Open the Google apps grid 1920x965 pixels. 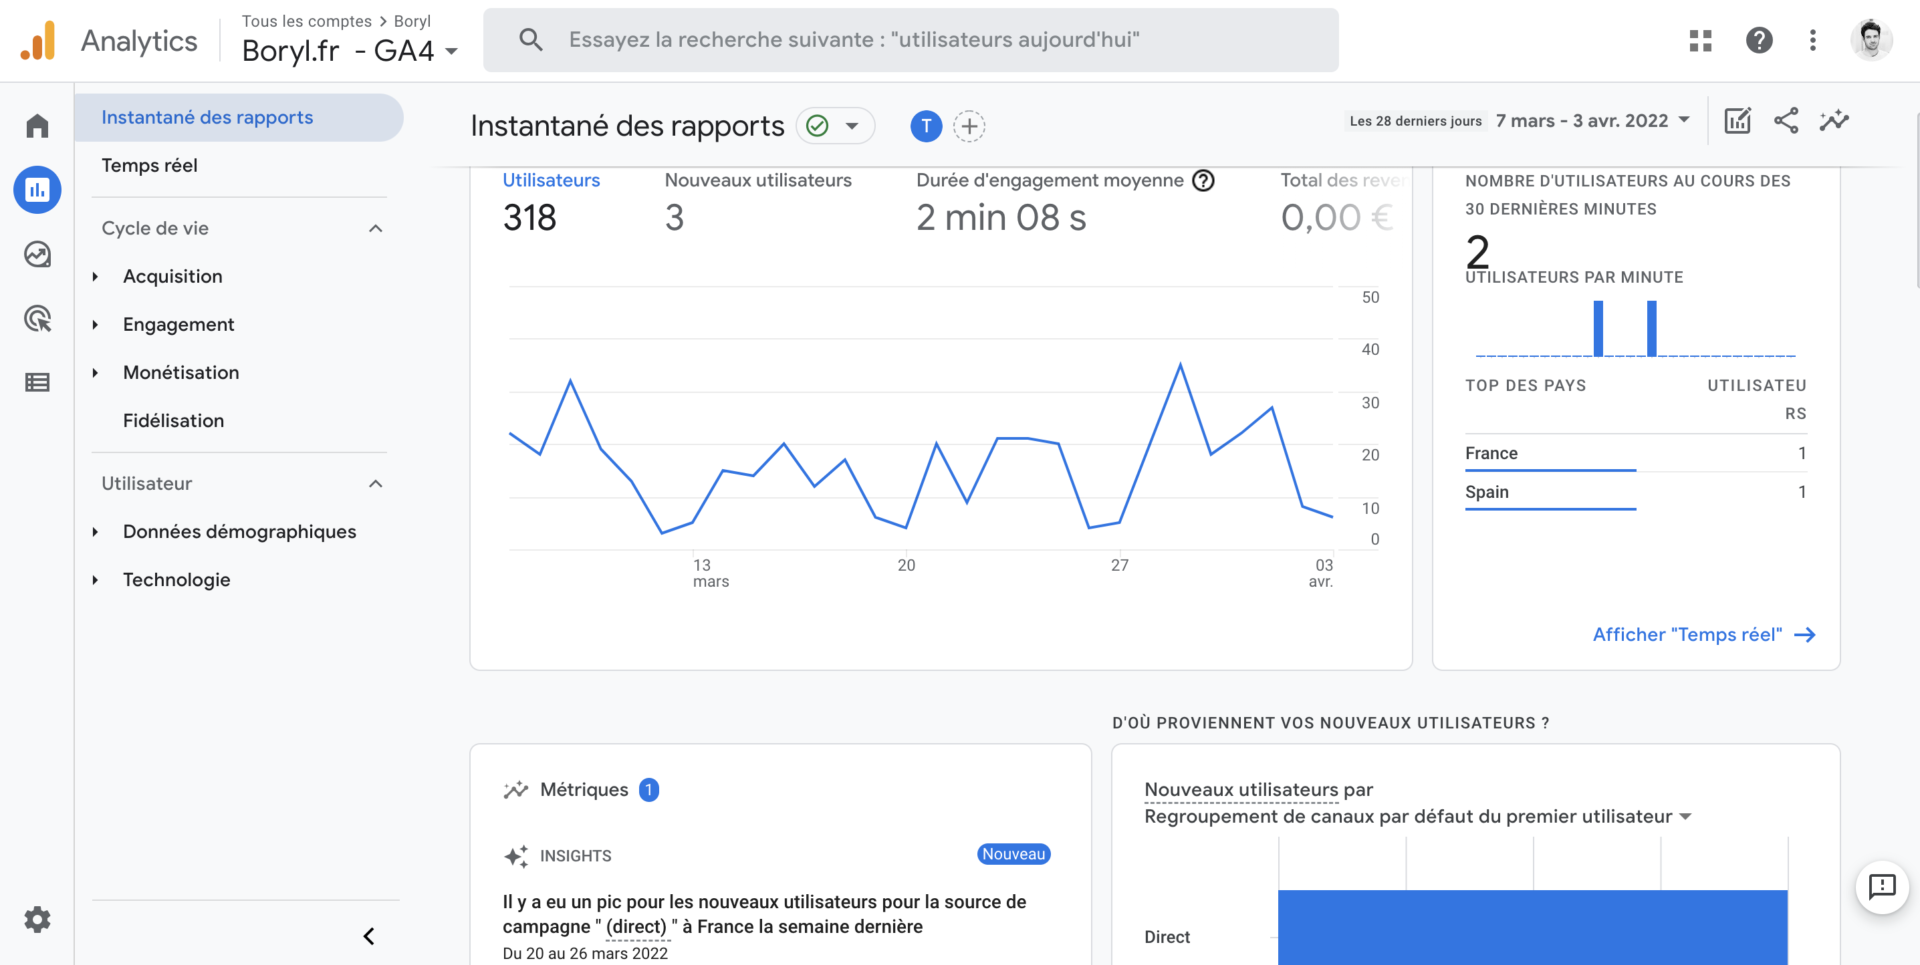click(x=1700, y=40)
